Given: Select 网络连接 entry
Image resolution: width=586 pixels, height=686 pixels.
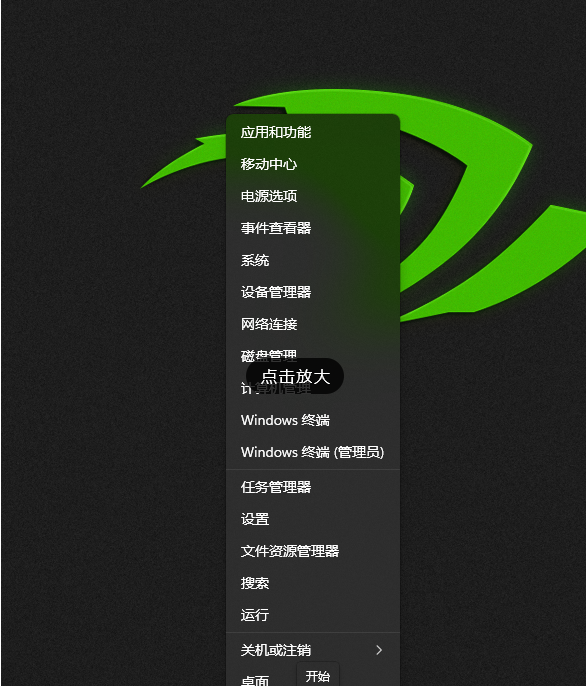Looking at the screenshot, I should pos(313,324).
